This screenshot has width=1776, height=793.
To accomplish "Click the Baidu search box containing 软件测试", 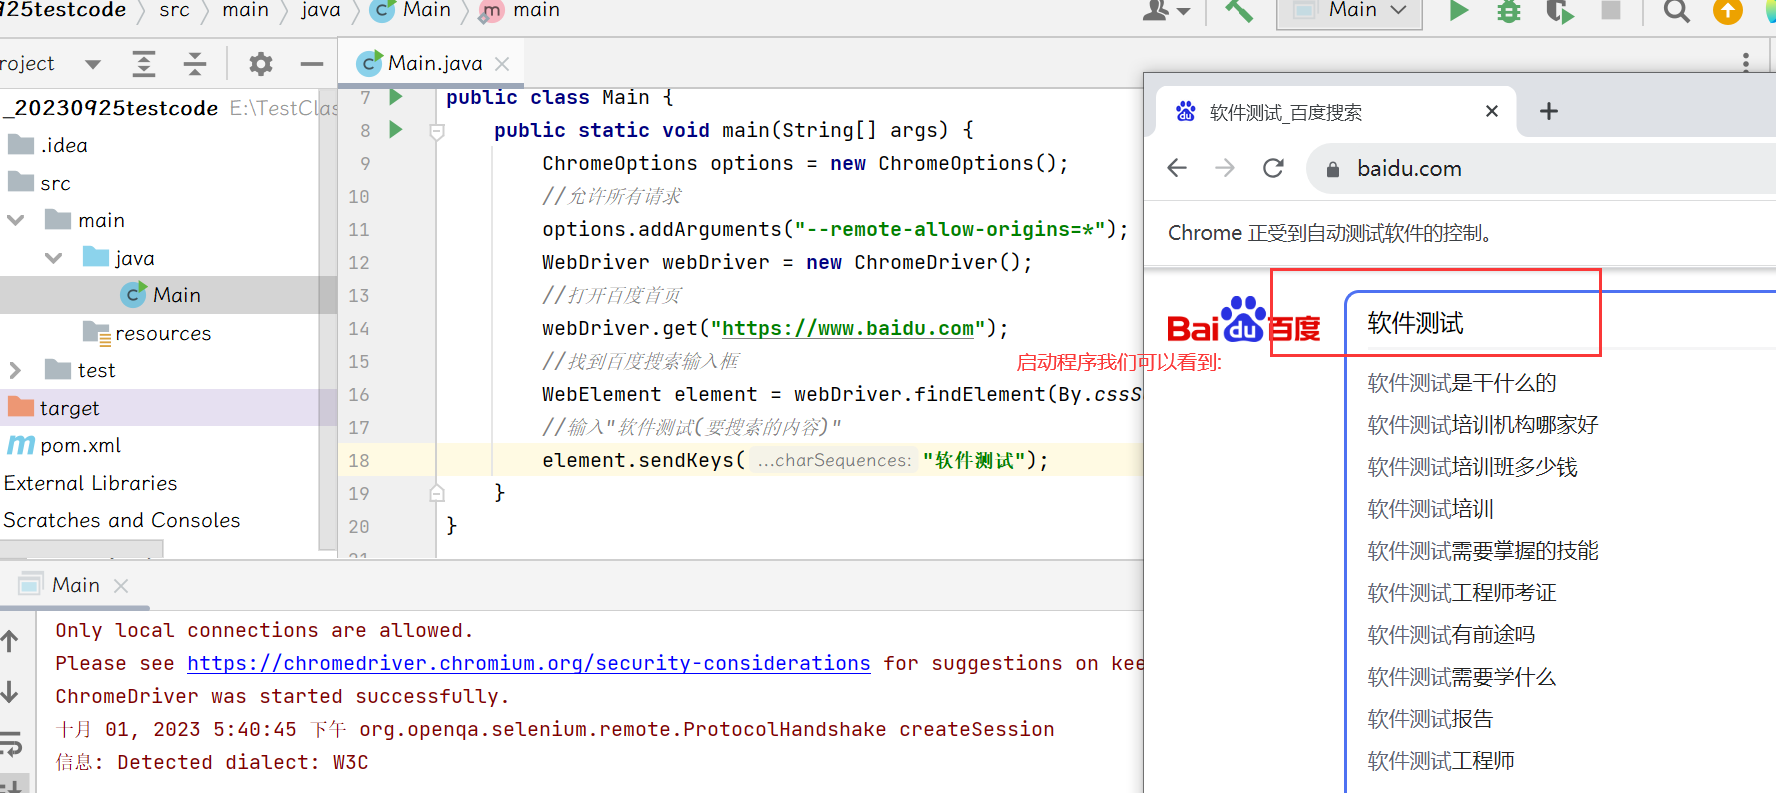I will (x=1560, y=323).
